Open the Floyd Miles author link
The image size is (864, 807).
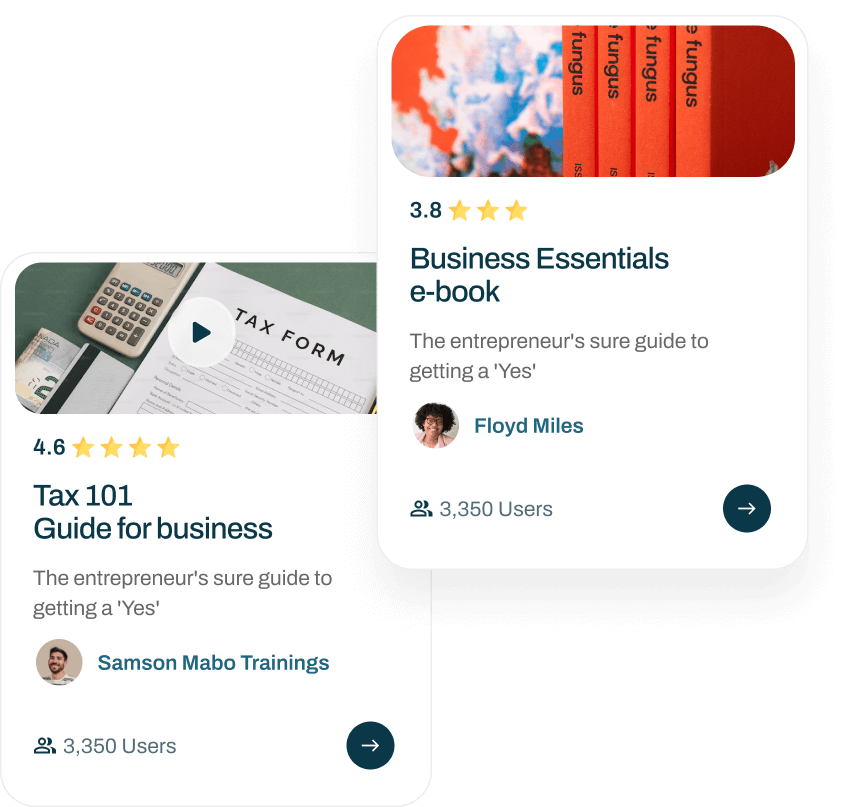point(528,426)
